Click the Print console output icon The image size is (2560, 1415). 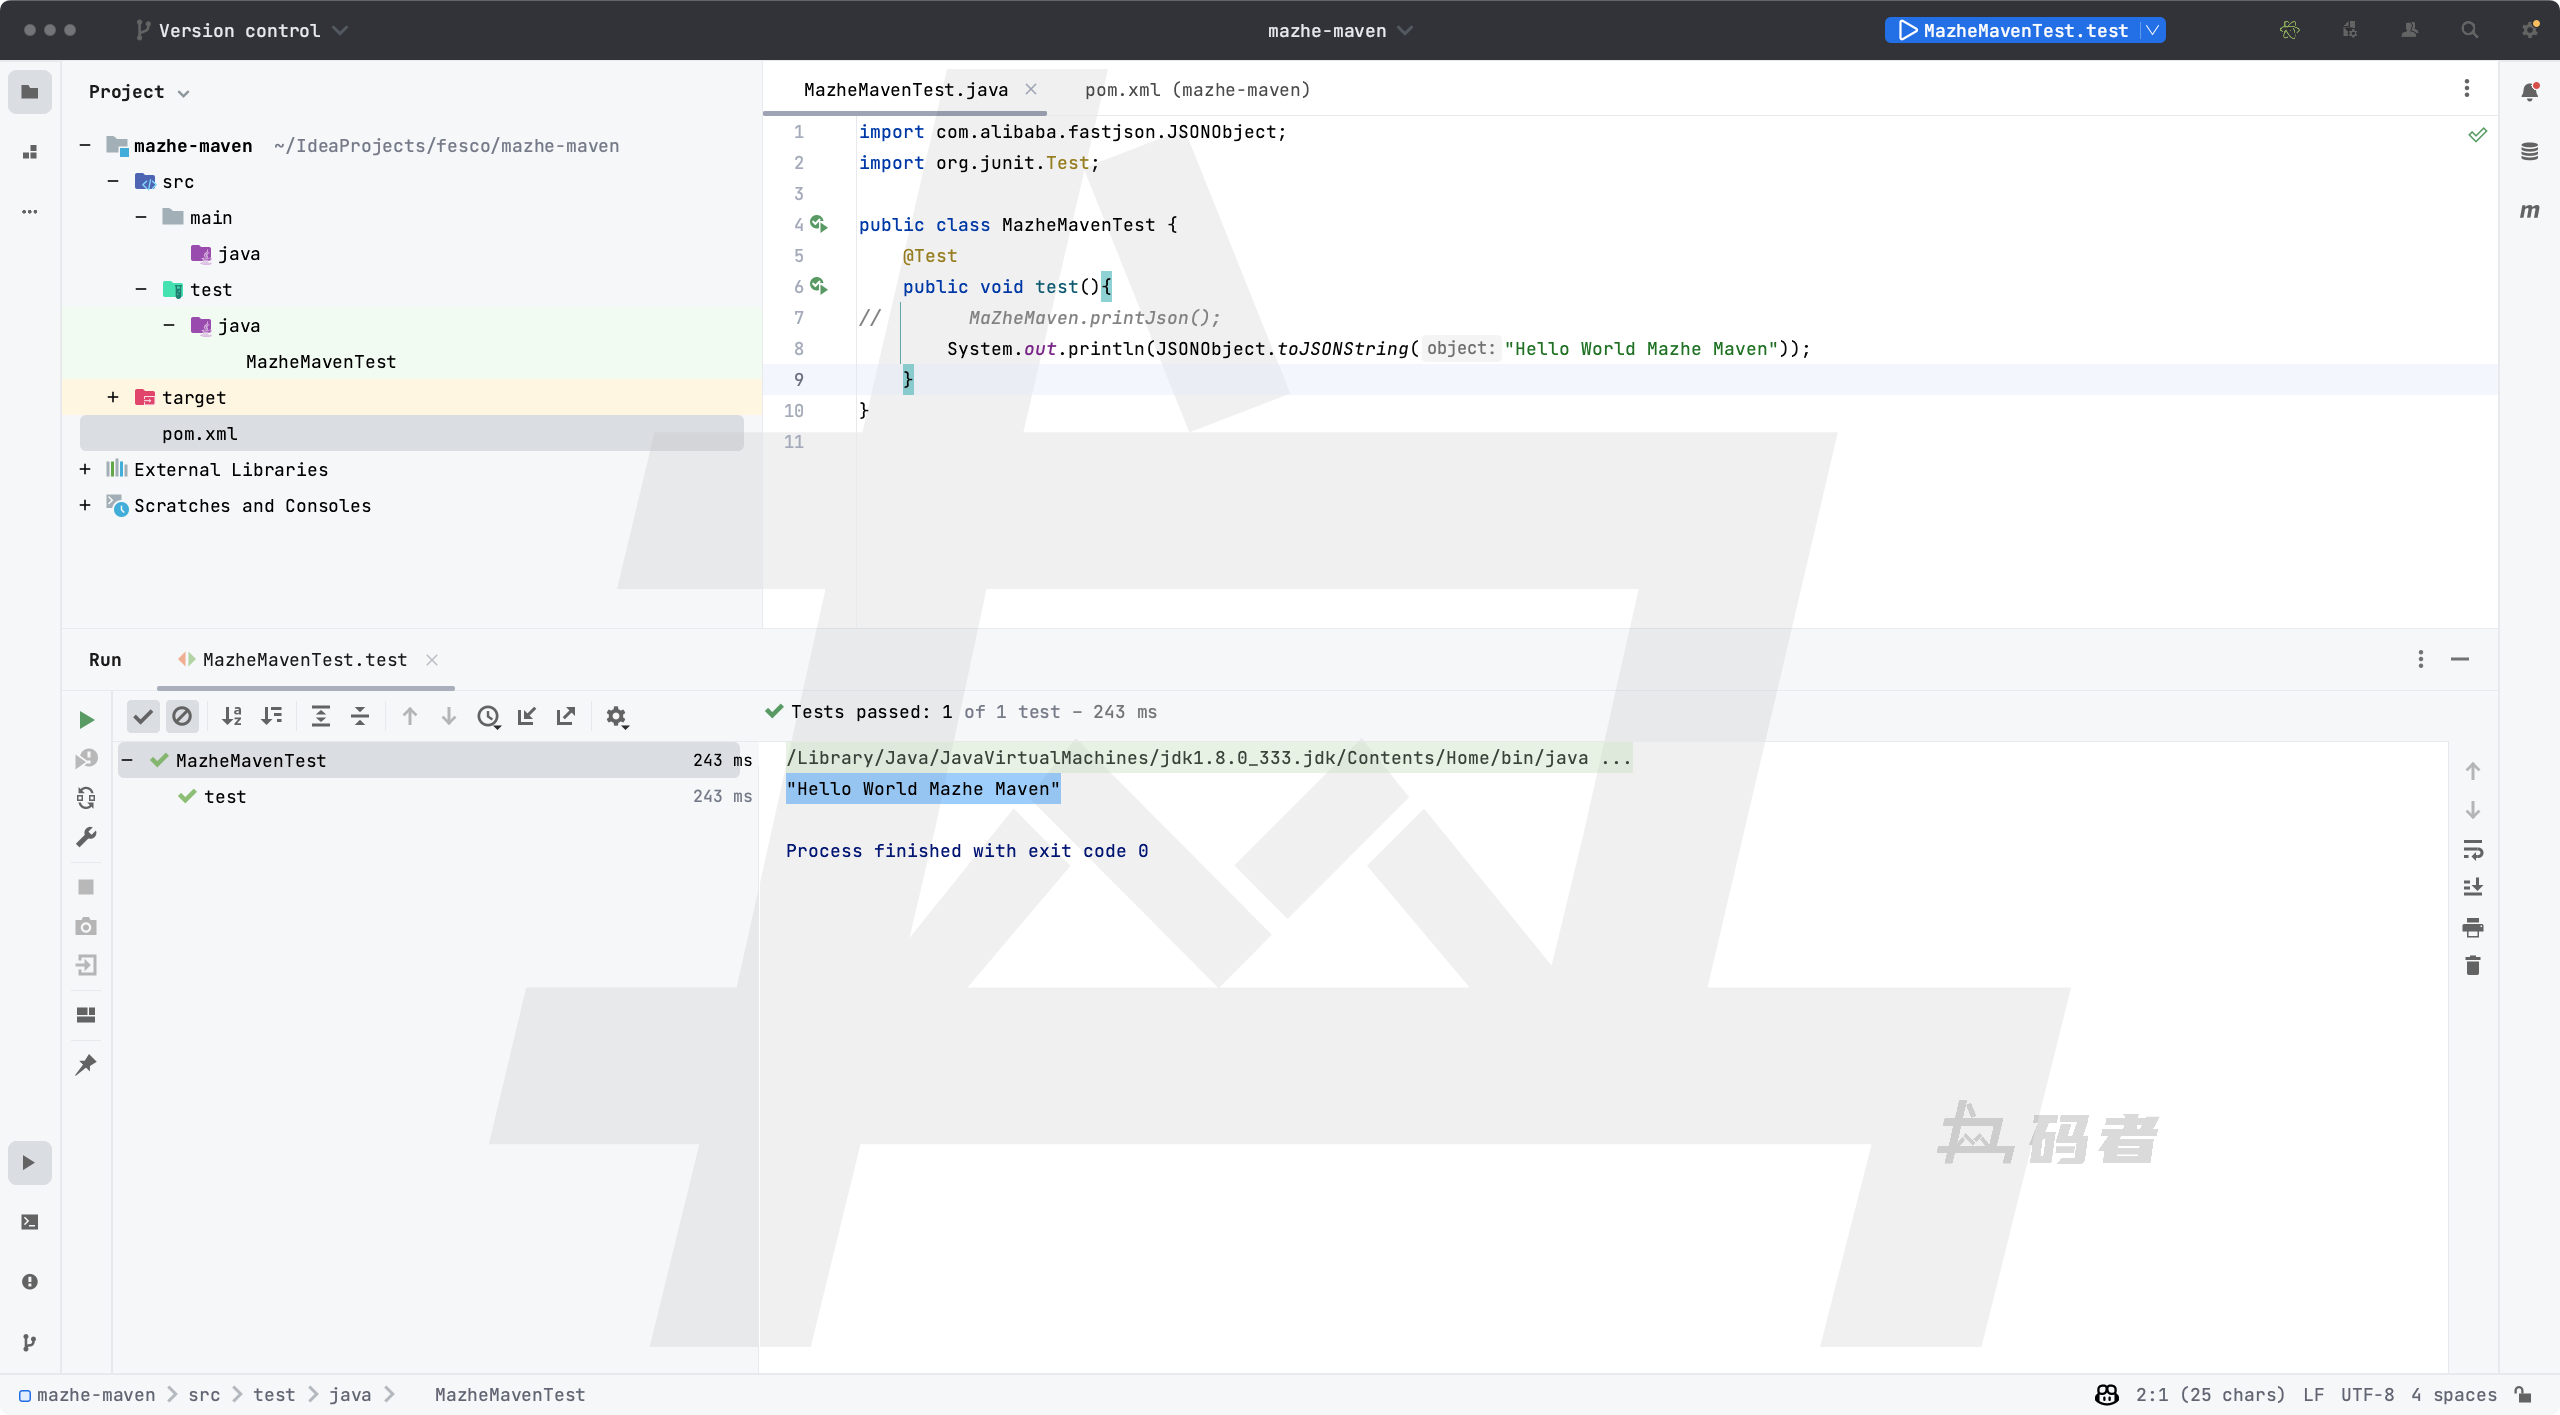point(2472,927)
